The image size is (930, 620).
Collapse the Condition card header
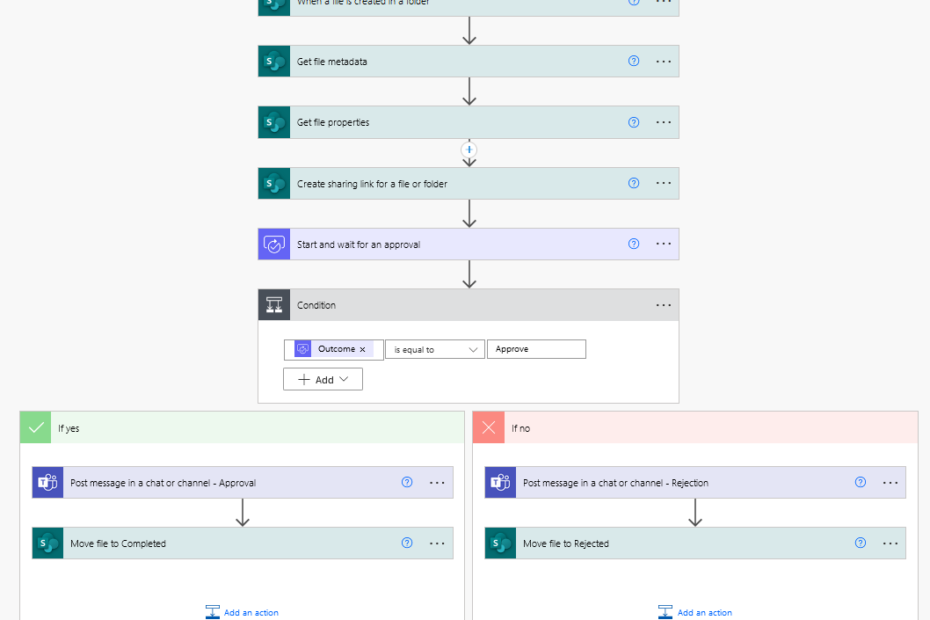[469, 305]
